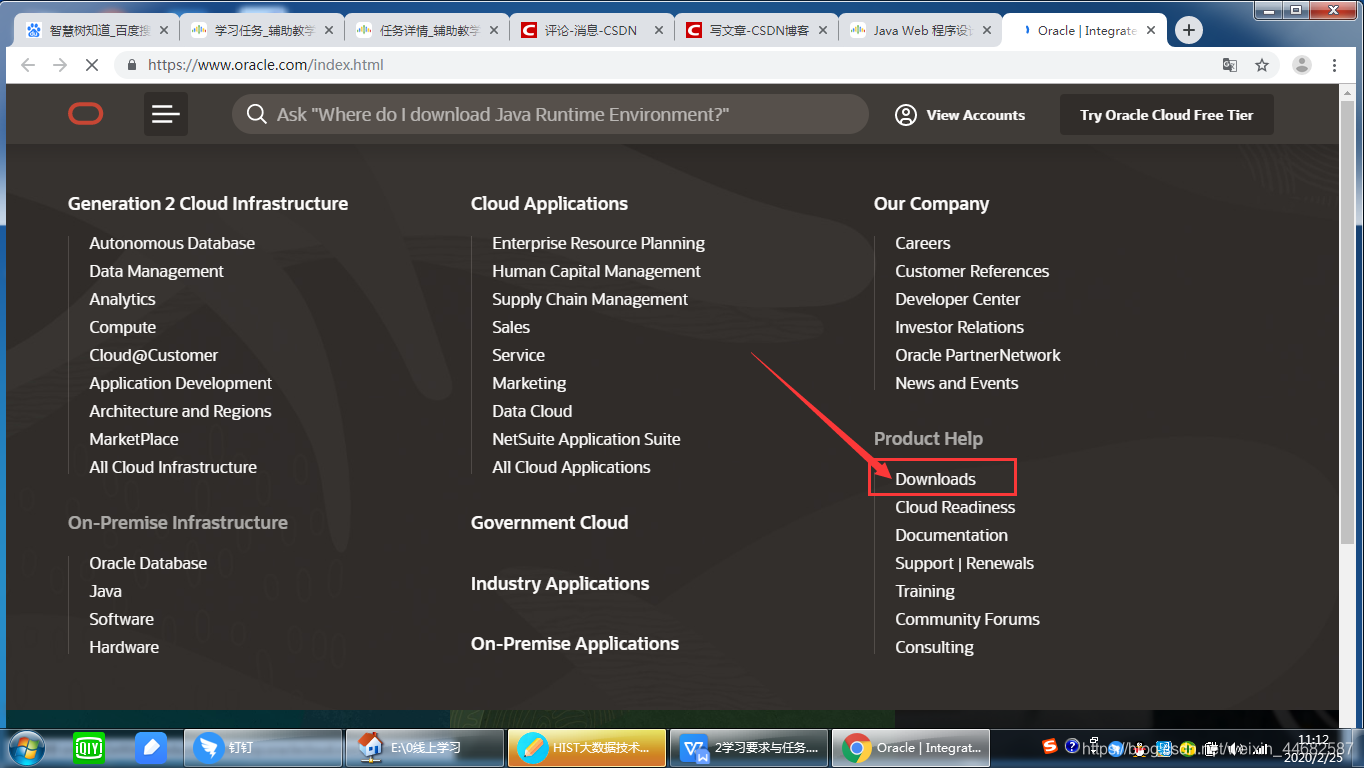
Task: Open the Hardware link
Action: (124, 647)
